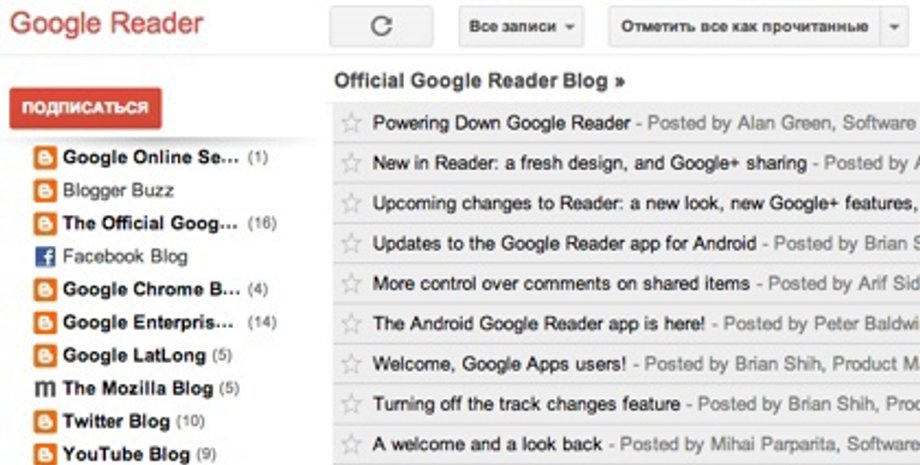Viewport: 920px width, 465px height.
Task: Select The Official Google Blog feed
Action: tap(150, 223)
